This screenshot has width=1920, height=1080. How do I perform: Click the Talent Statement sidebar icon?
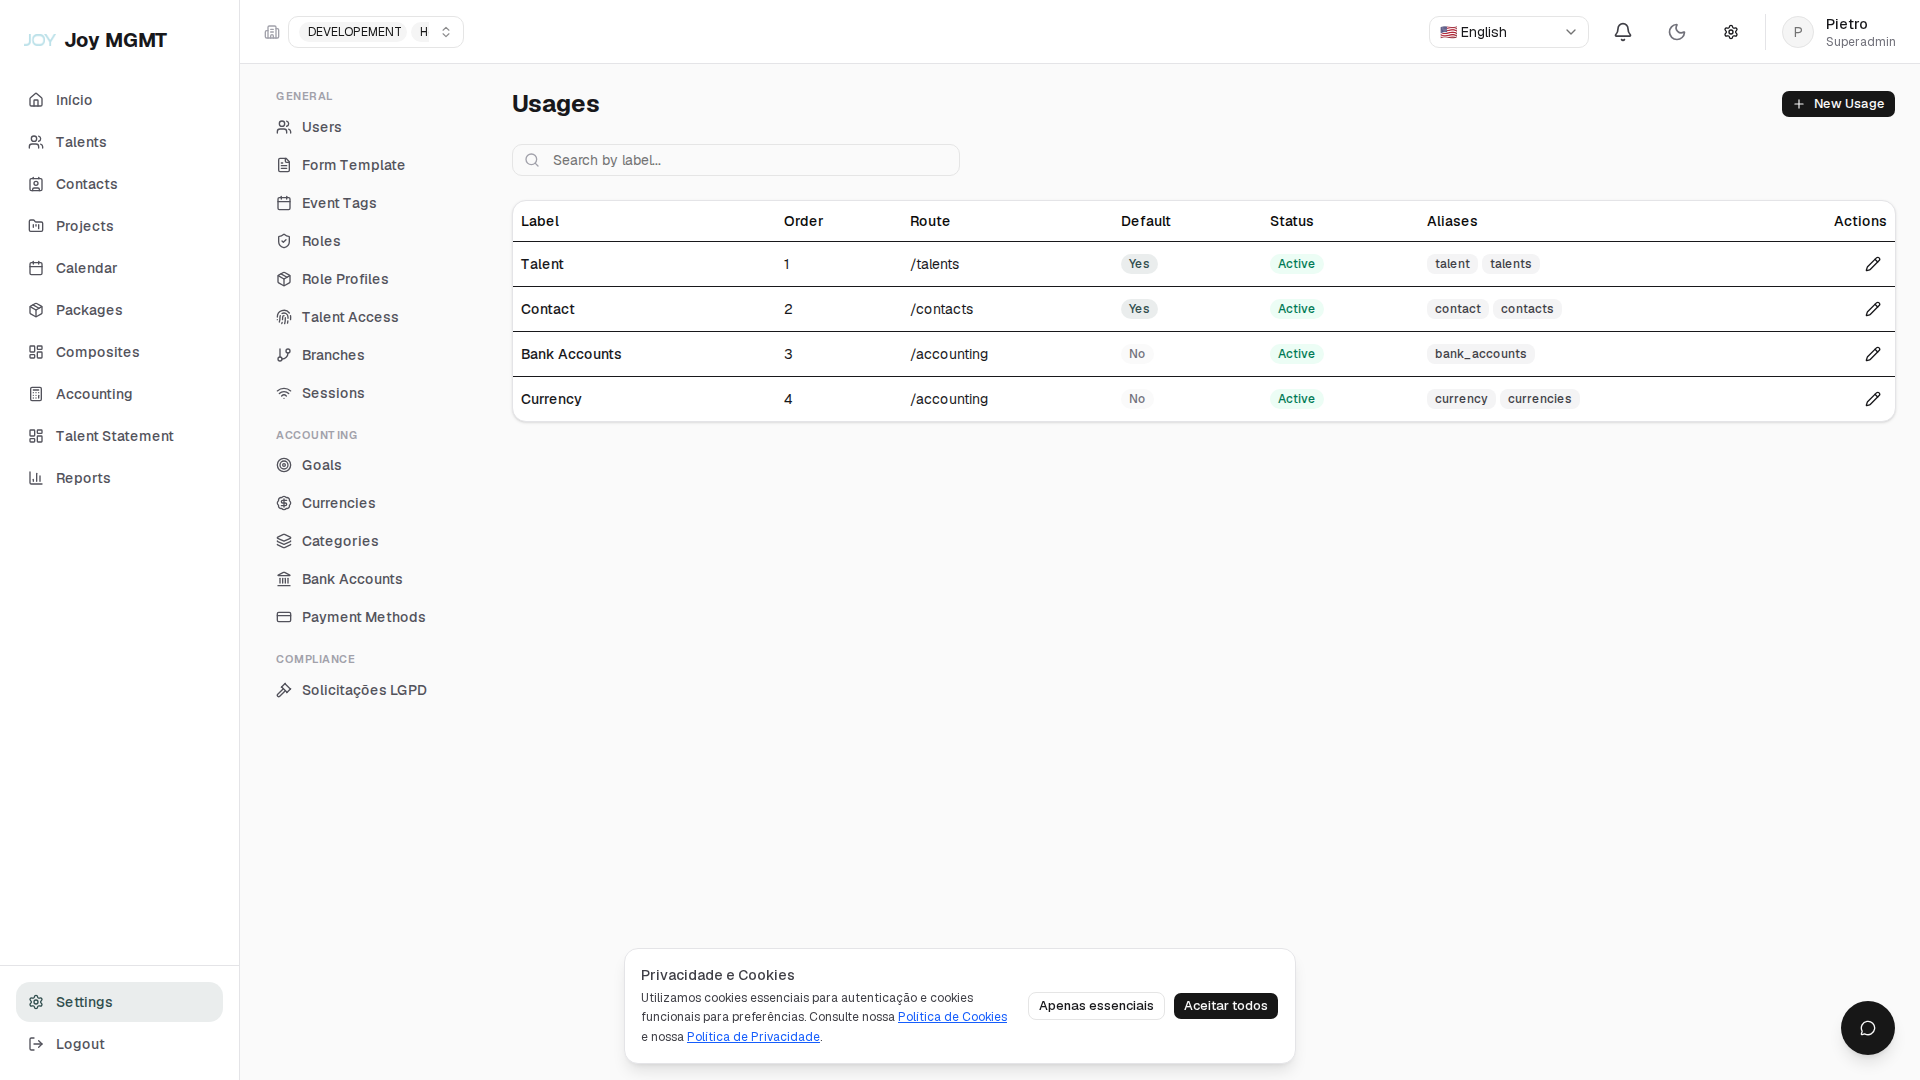click(36, 436)
